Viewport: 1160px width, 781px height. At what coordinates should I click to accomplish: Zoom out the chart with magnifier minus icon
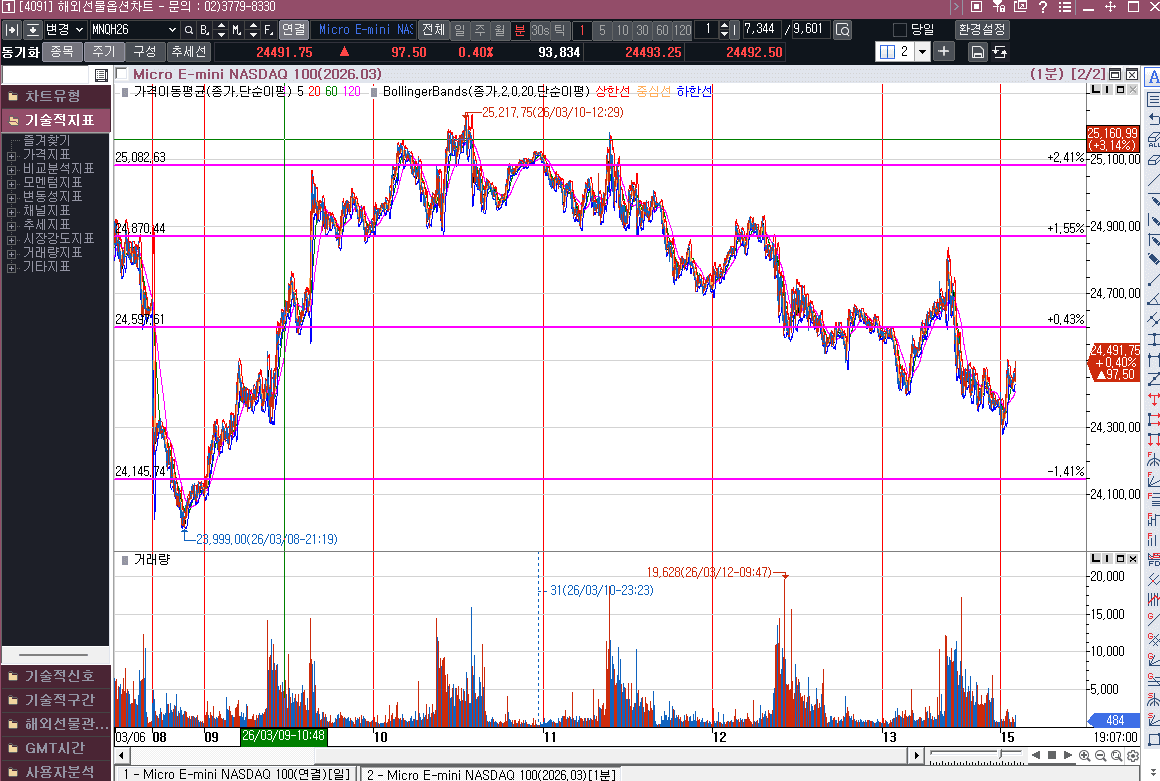click(x=1101, y=755)
